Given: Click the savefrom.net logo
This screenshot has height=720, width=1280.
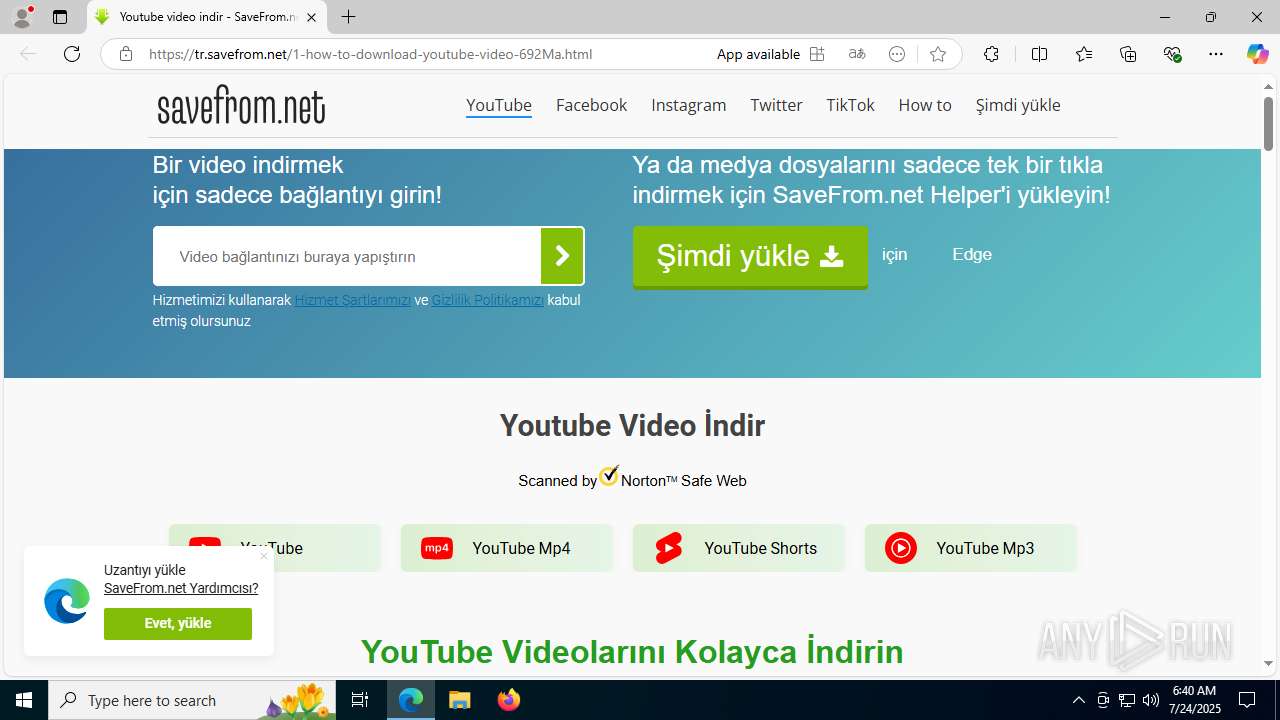Looking at the screenshot, I should [241, 105].
